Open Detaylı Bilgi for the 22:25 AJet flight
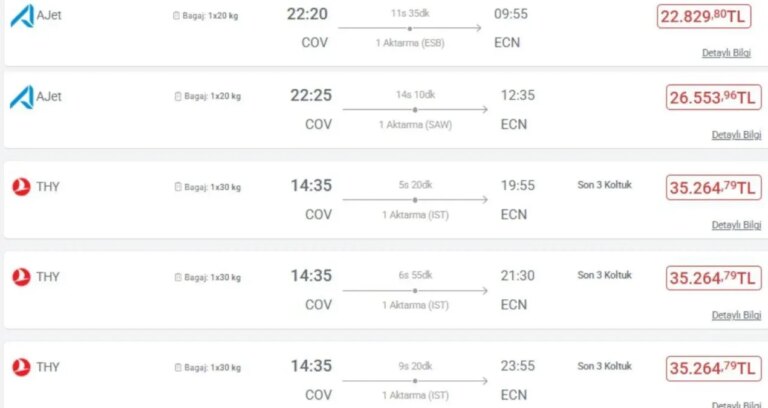Screen dimensions: 768x408 point(737,135)
